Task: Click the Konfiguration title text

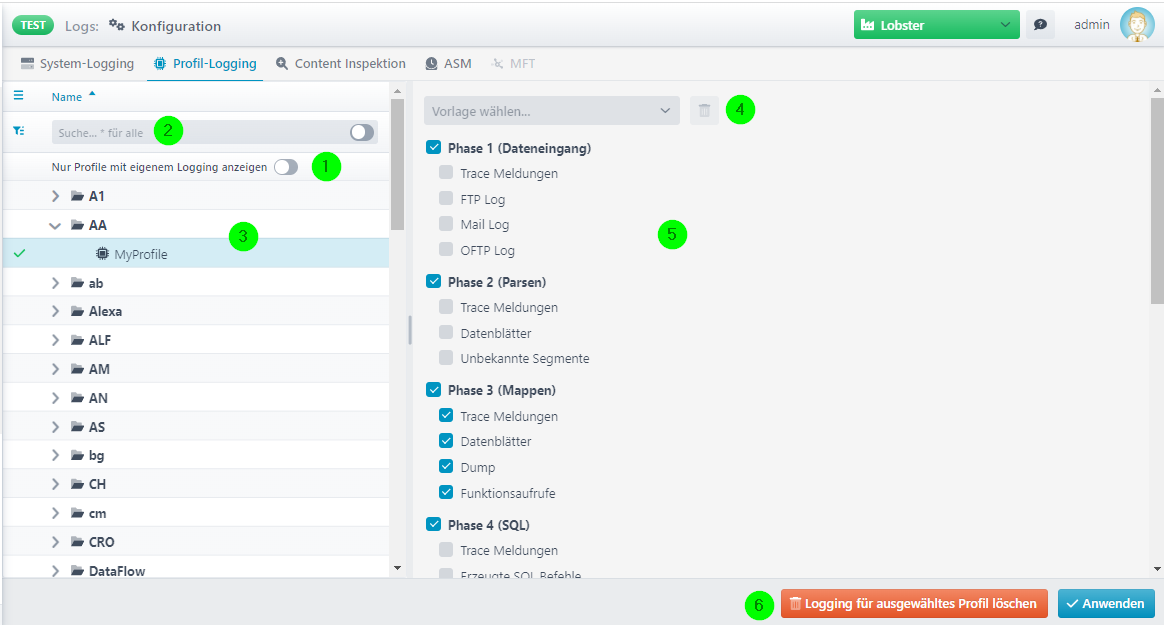Action: click(x=176, y=26)
